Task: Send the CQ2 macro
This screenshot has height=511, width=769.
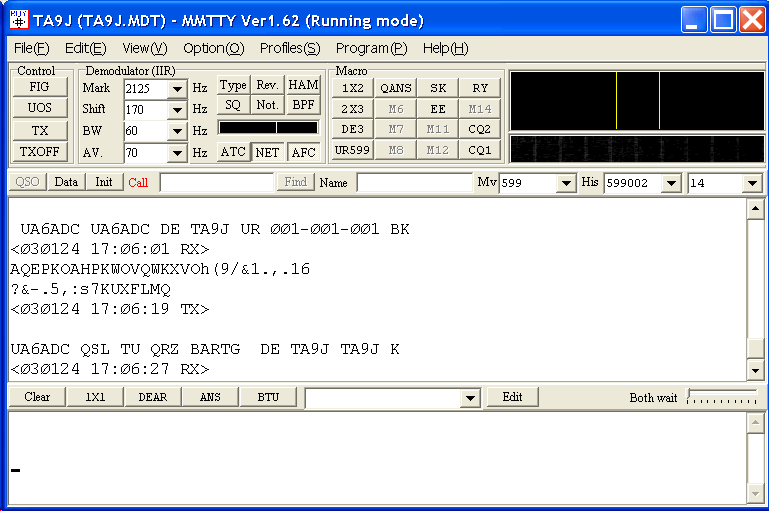Action: coord(480,129)
